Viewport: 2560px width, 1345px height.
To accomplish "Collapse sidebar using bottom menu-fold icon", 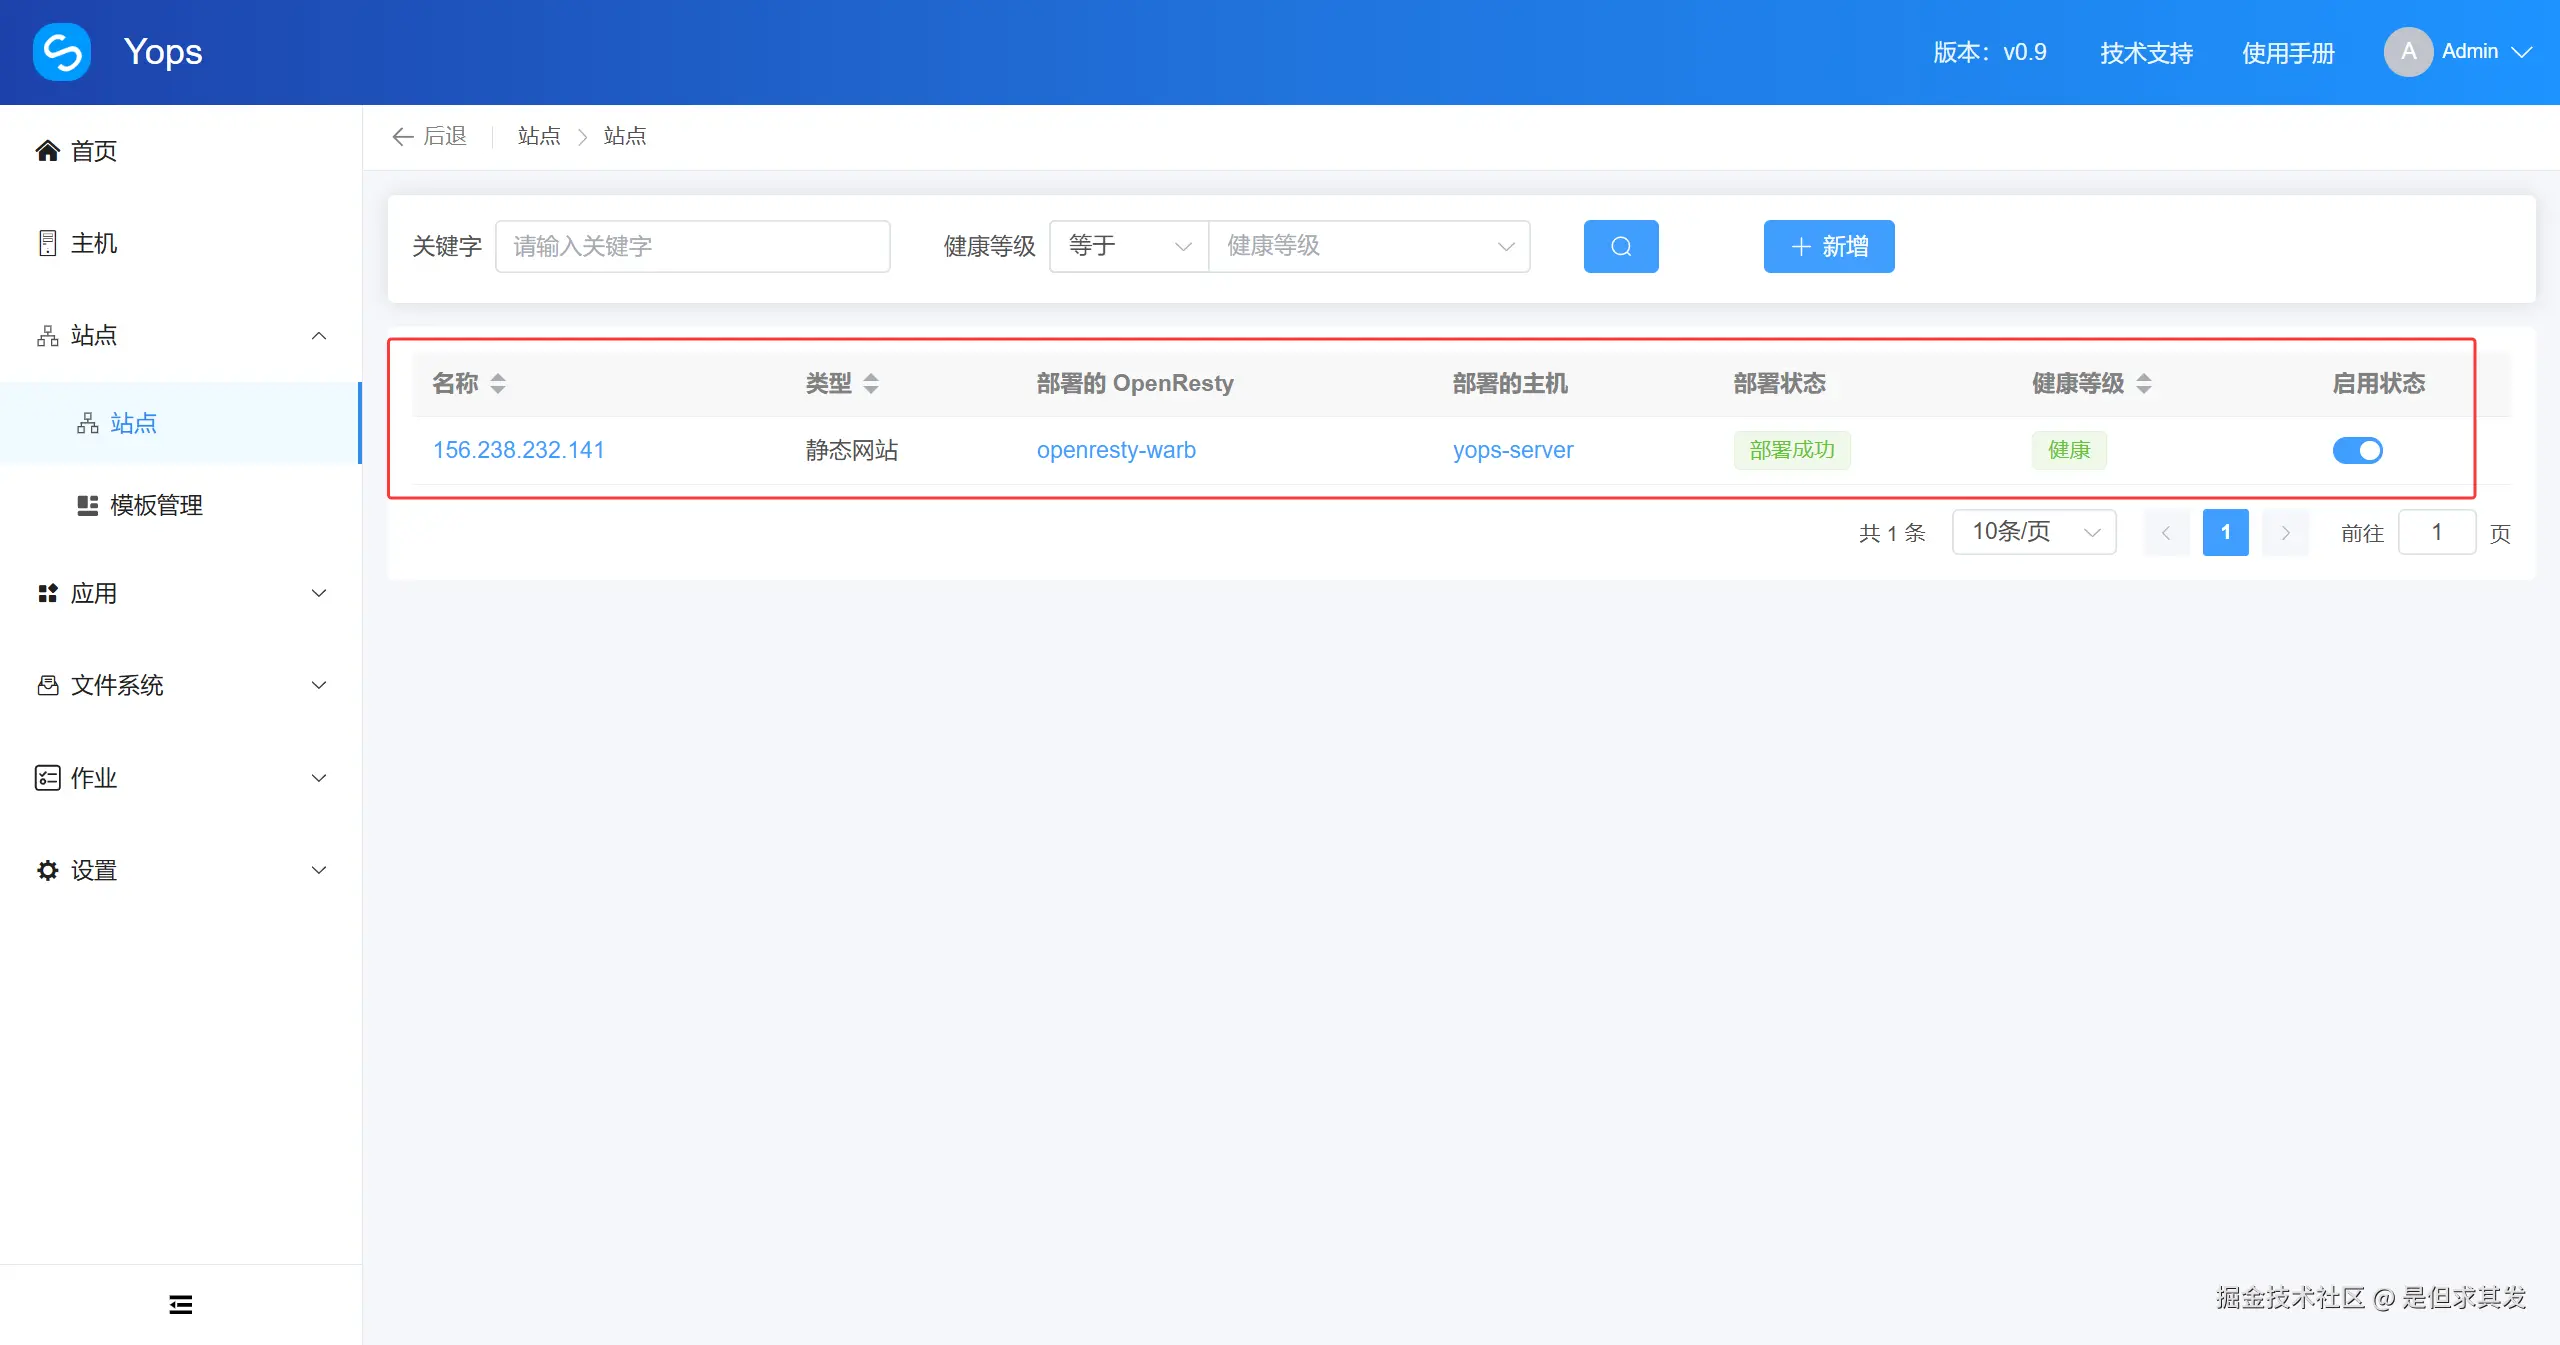I will click(x=180, y=1304).
